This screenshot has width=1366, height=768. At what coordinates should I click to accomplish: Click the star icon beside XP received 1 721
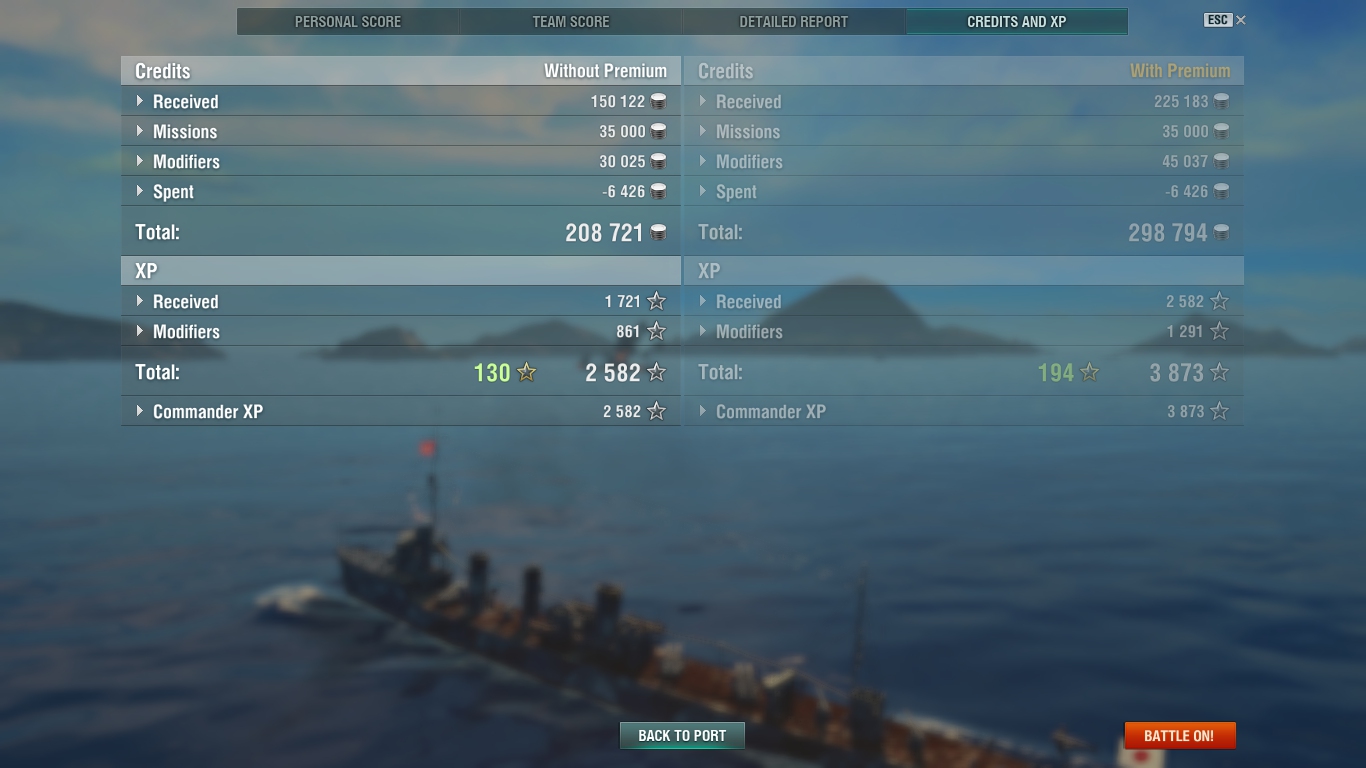click(x=656, y=301)
